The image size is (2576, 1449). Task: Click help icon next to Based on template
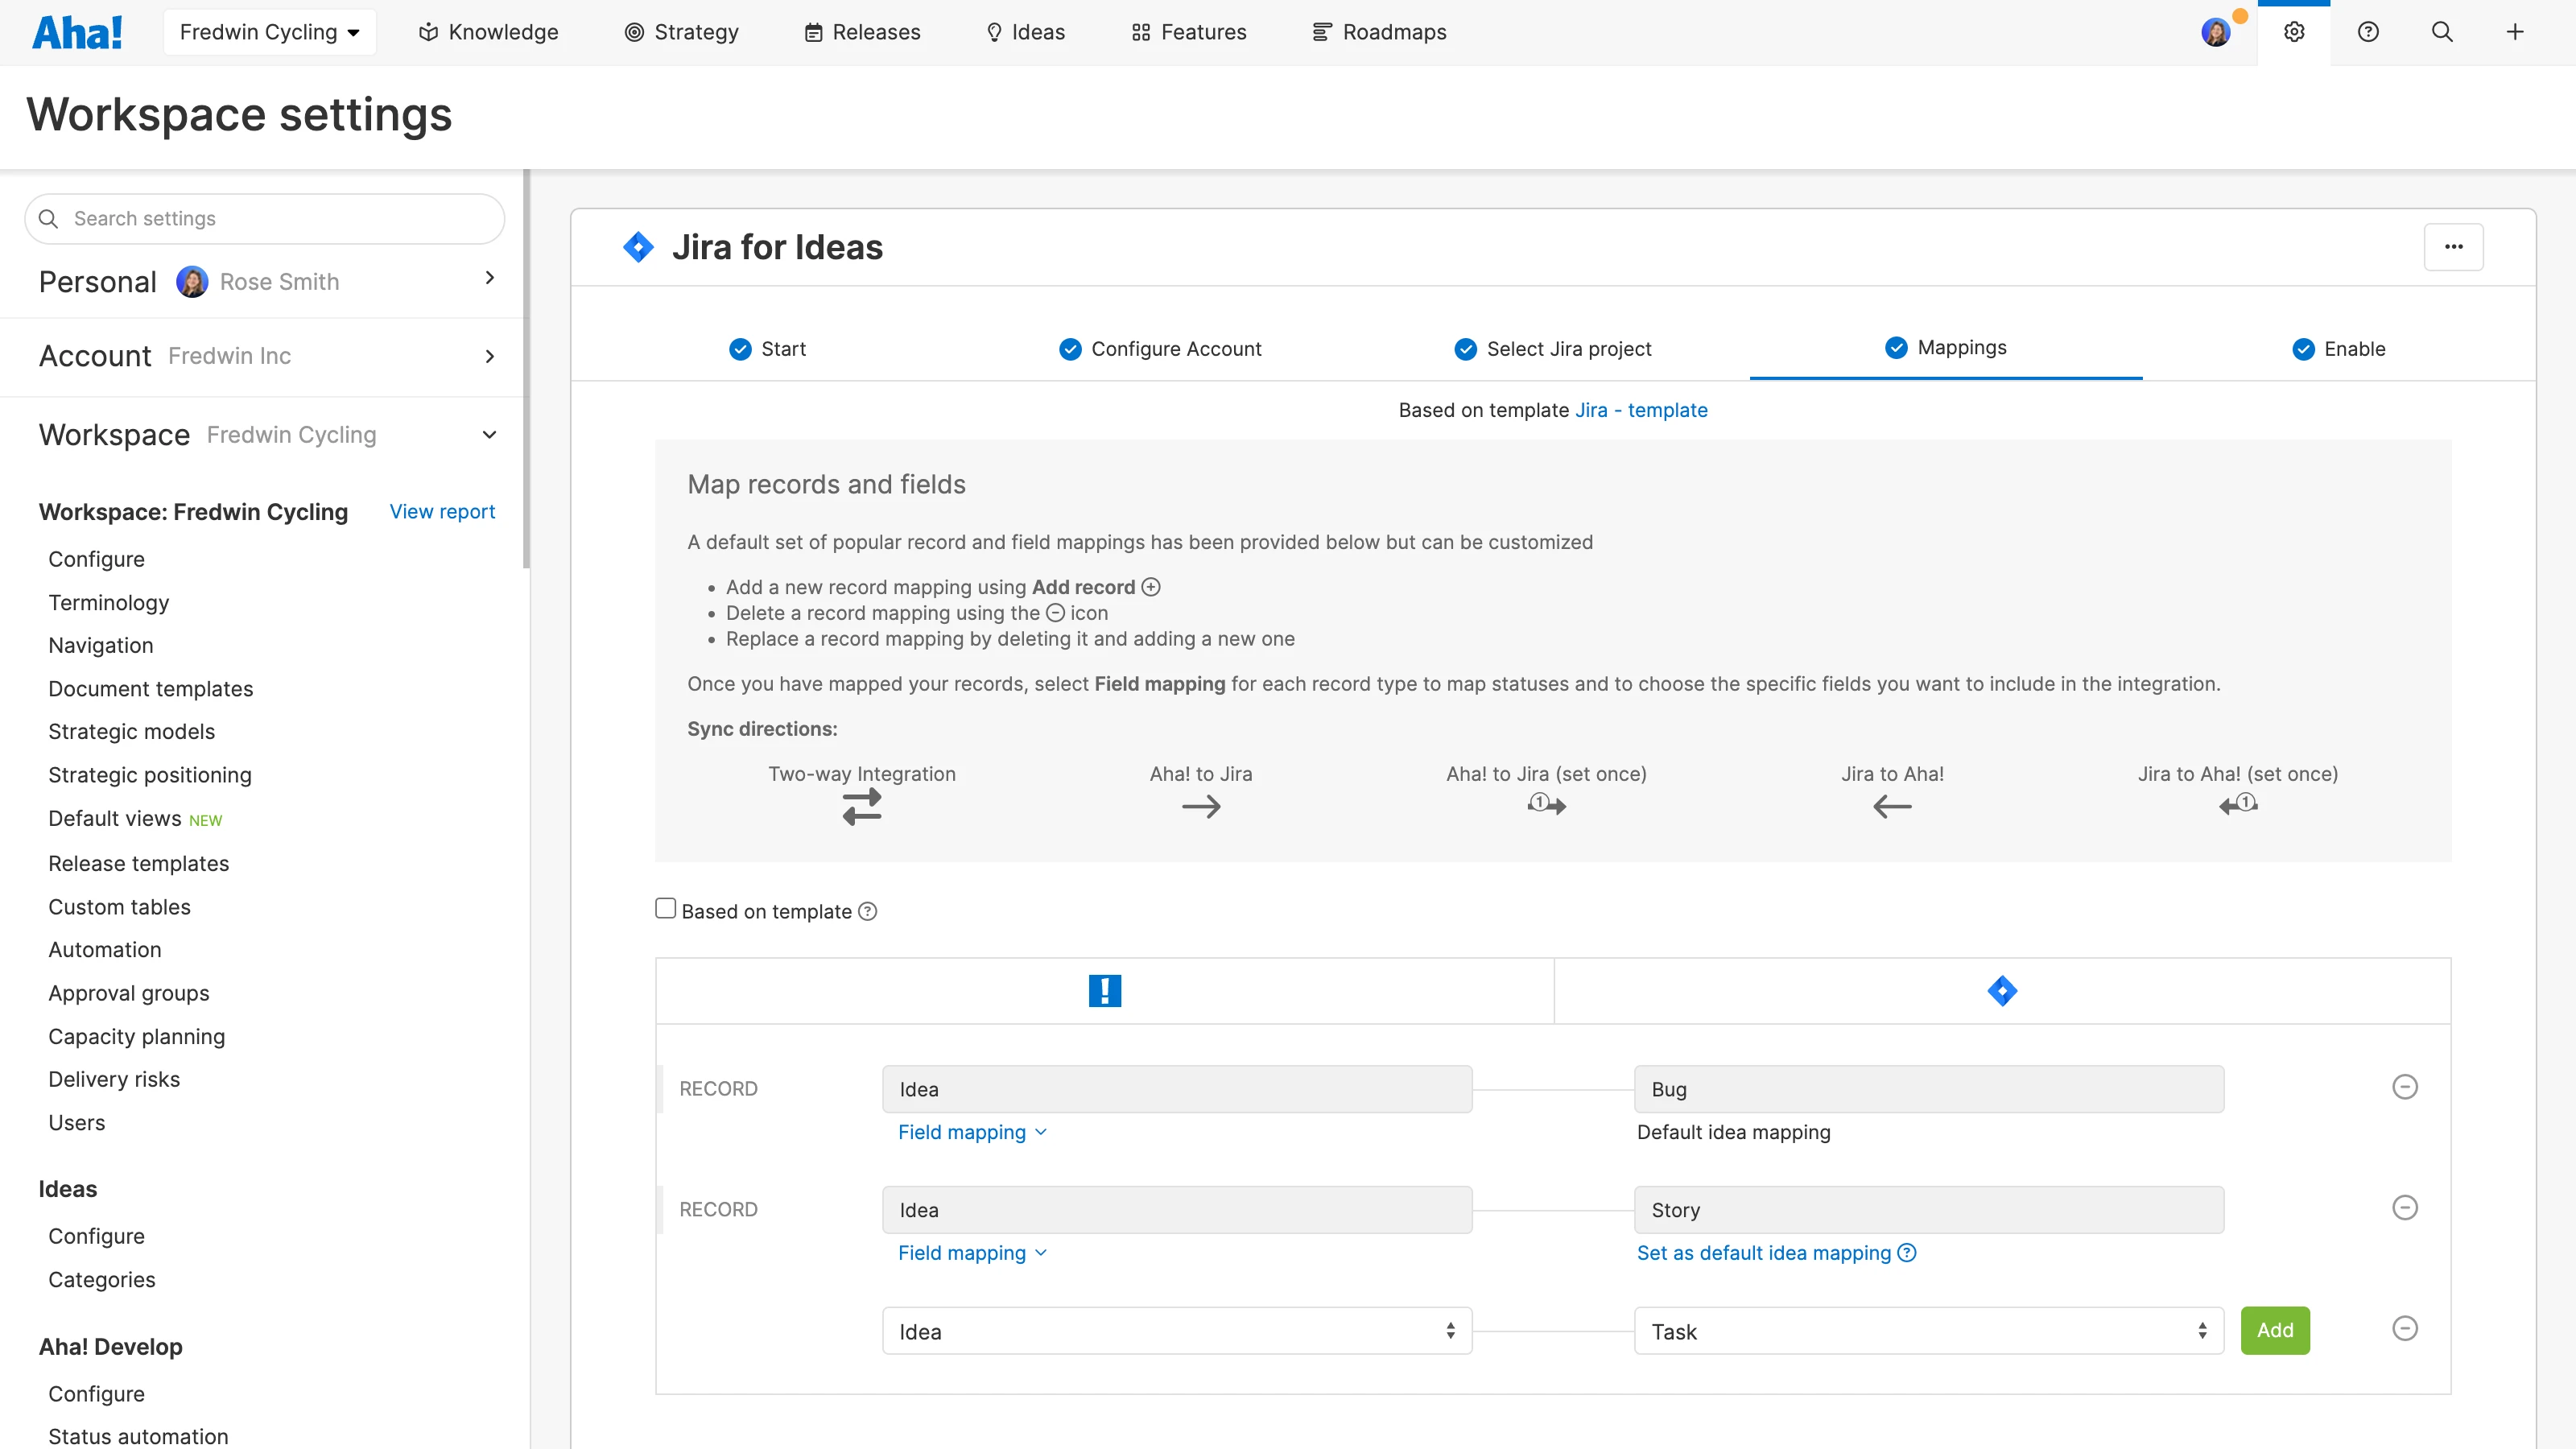(868, 911)
